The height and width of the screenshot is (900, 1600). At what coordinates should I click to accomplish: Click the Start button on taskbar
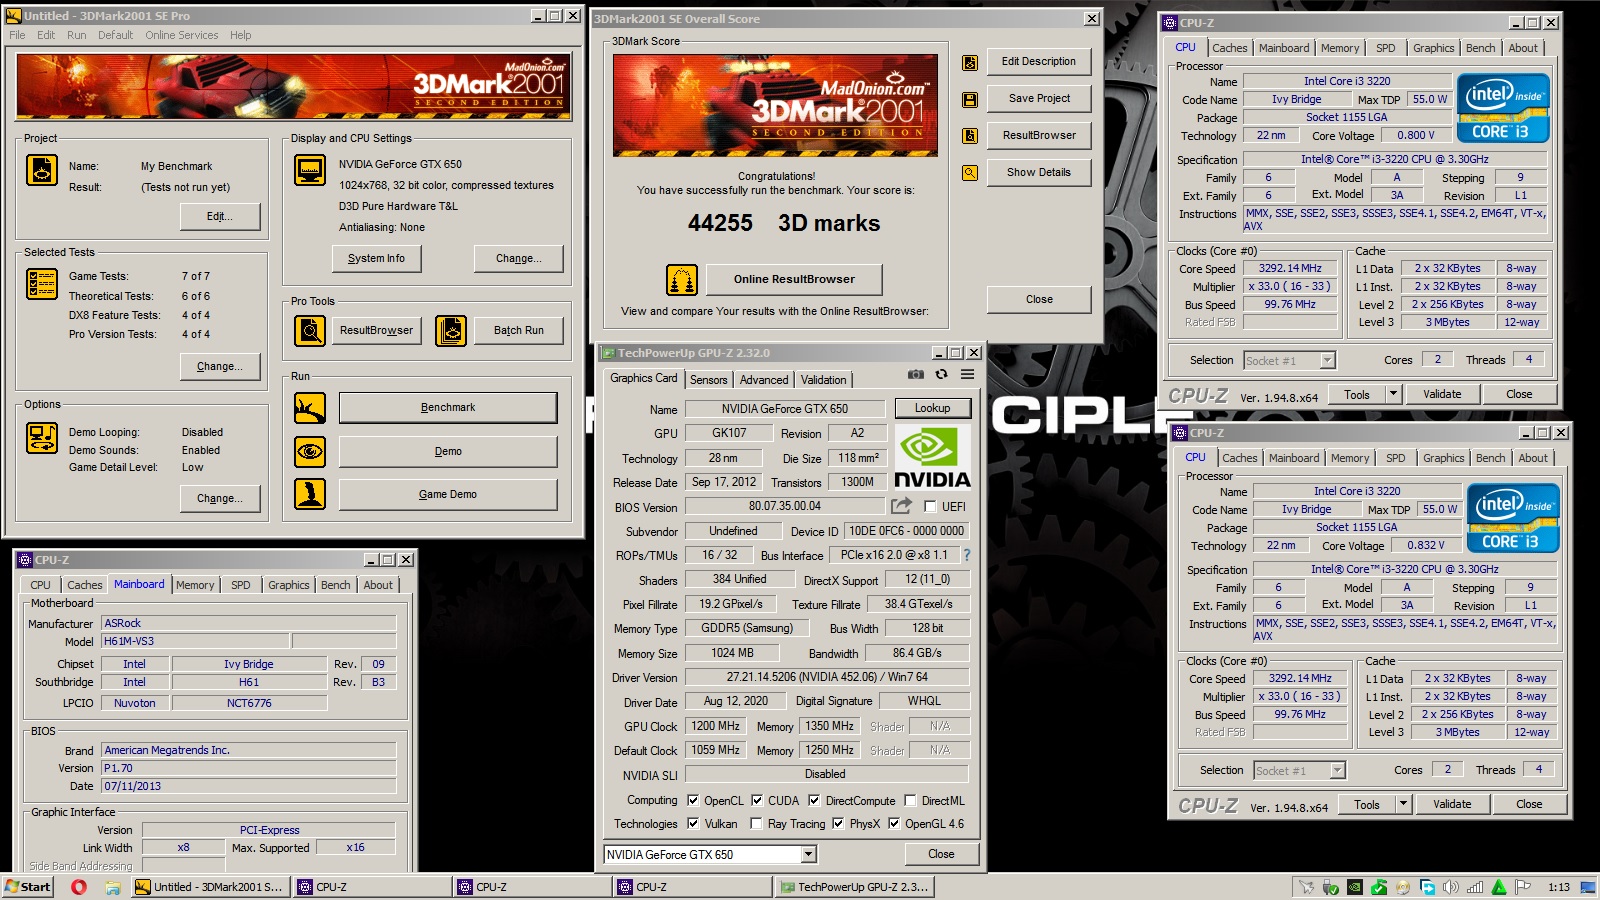tap(28, 887)
